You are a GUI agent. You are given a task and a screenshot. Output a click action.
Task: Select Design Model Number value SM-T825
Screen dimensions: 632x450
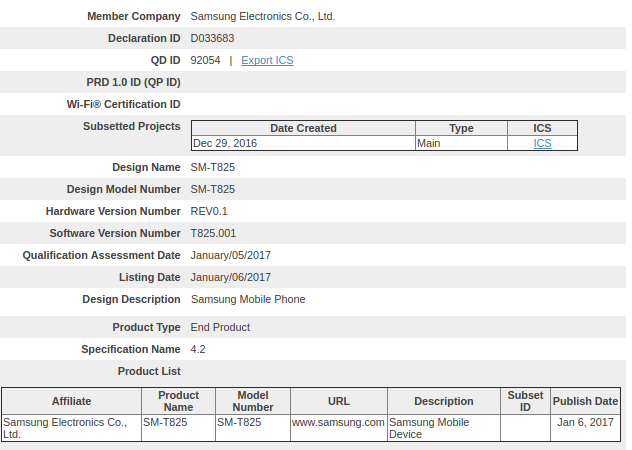tap(212, 190)
